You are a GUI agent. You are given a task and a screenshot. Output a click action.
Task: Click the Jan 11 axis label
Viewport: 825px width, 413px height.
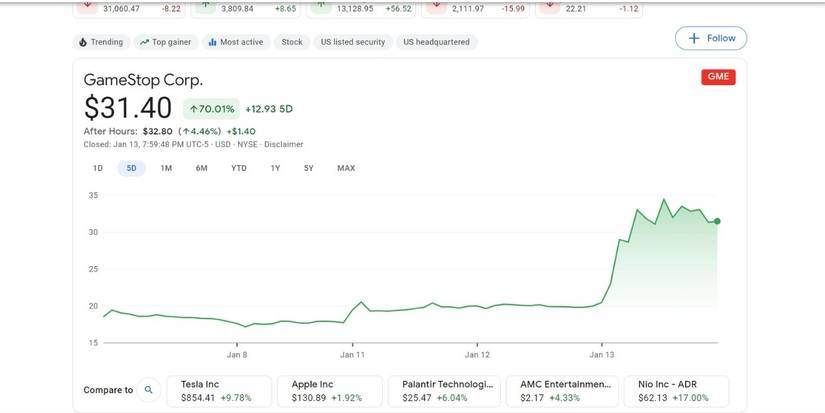352,355
